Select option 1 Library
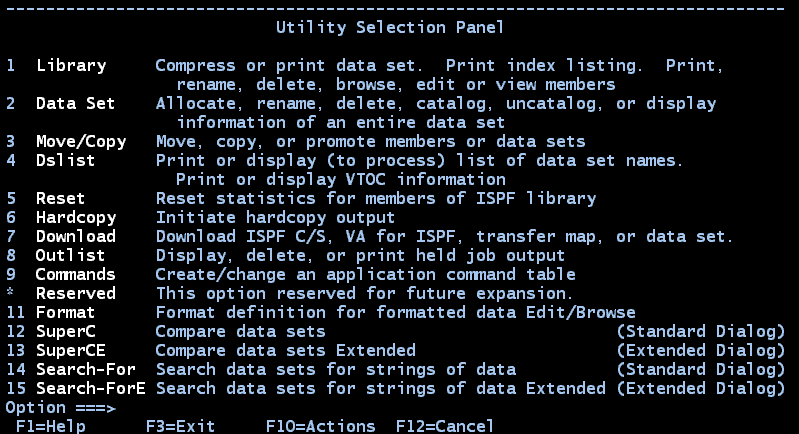Viewport: 799px width, 434px height. (x=71, y=66)
